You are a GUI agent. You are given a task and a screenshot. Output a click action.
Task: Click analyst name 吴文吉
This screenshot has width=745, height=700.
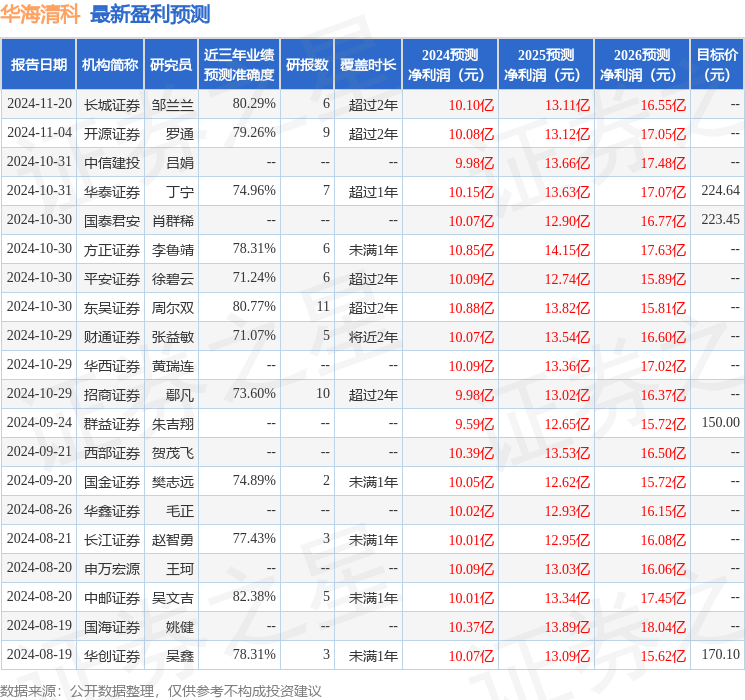pos(173,598)
